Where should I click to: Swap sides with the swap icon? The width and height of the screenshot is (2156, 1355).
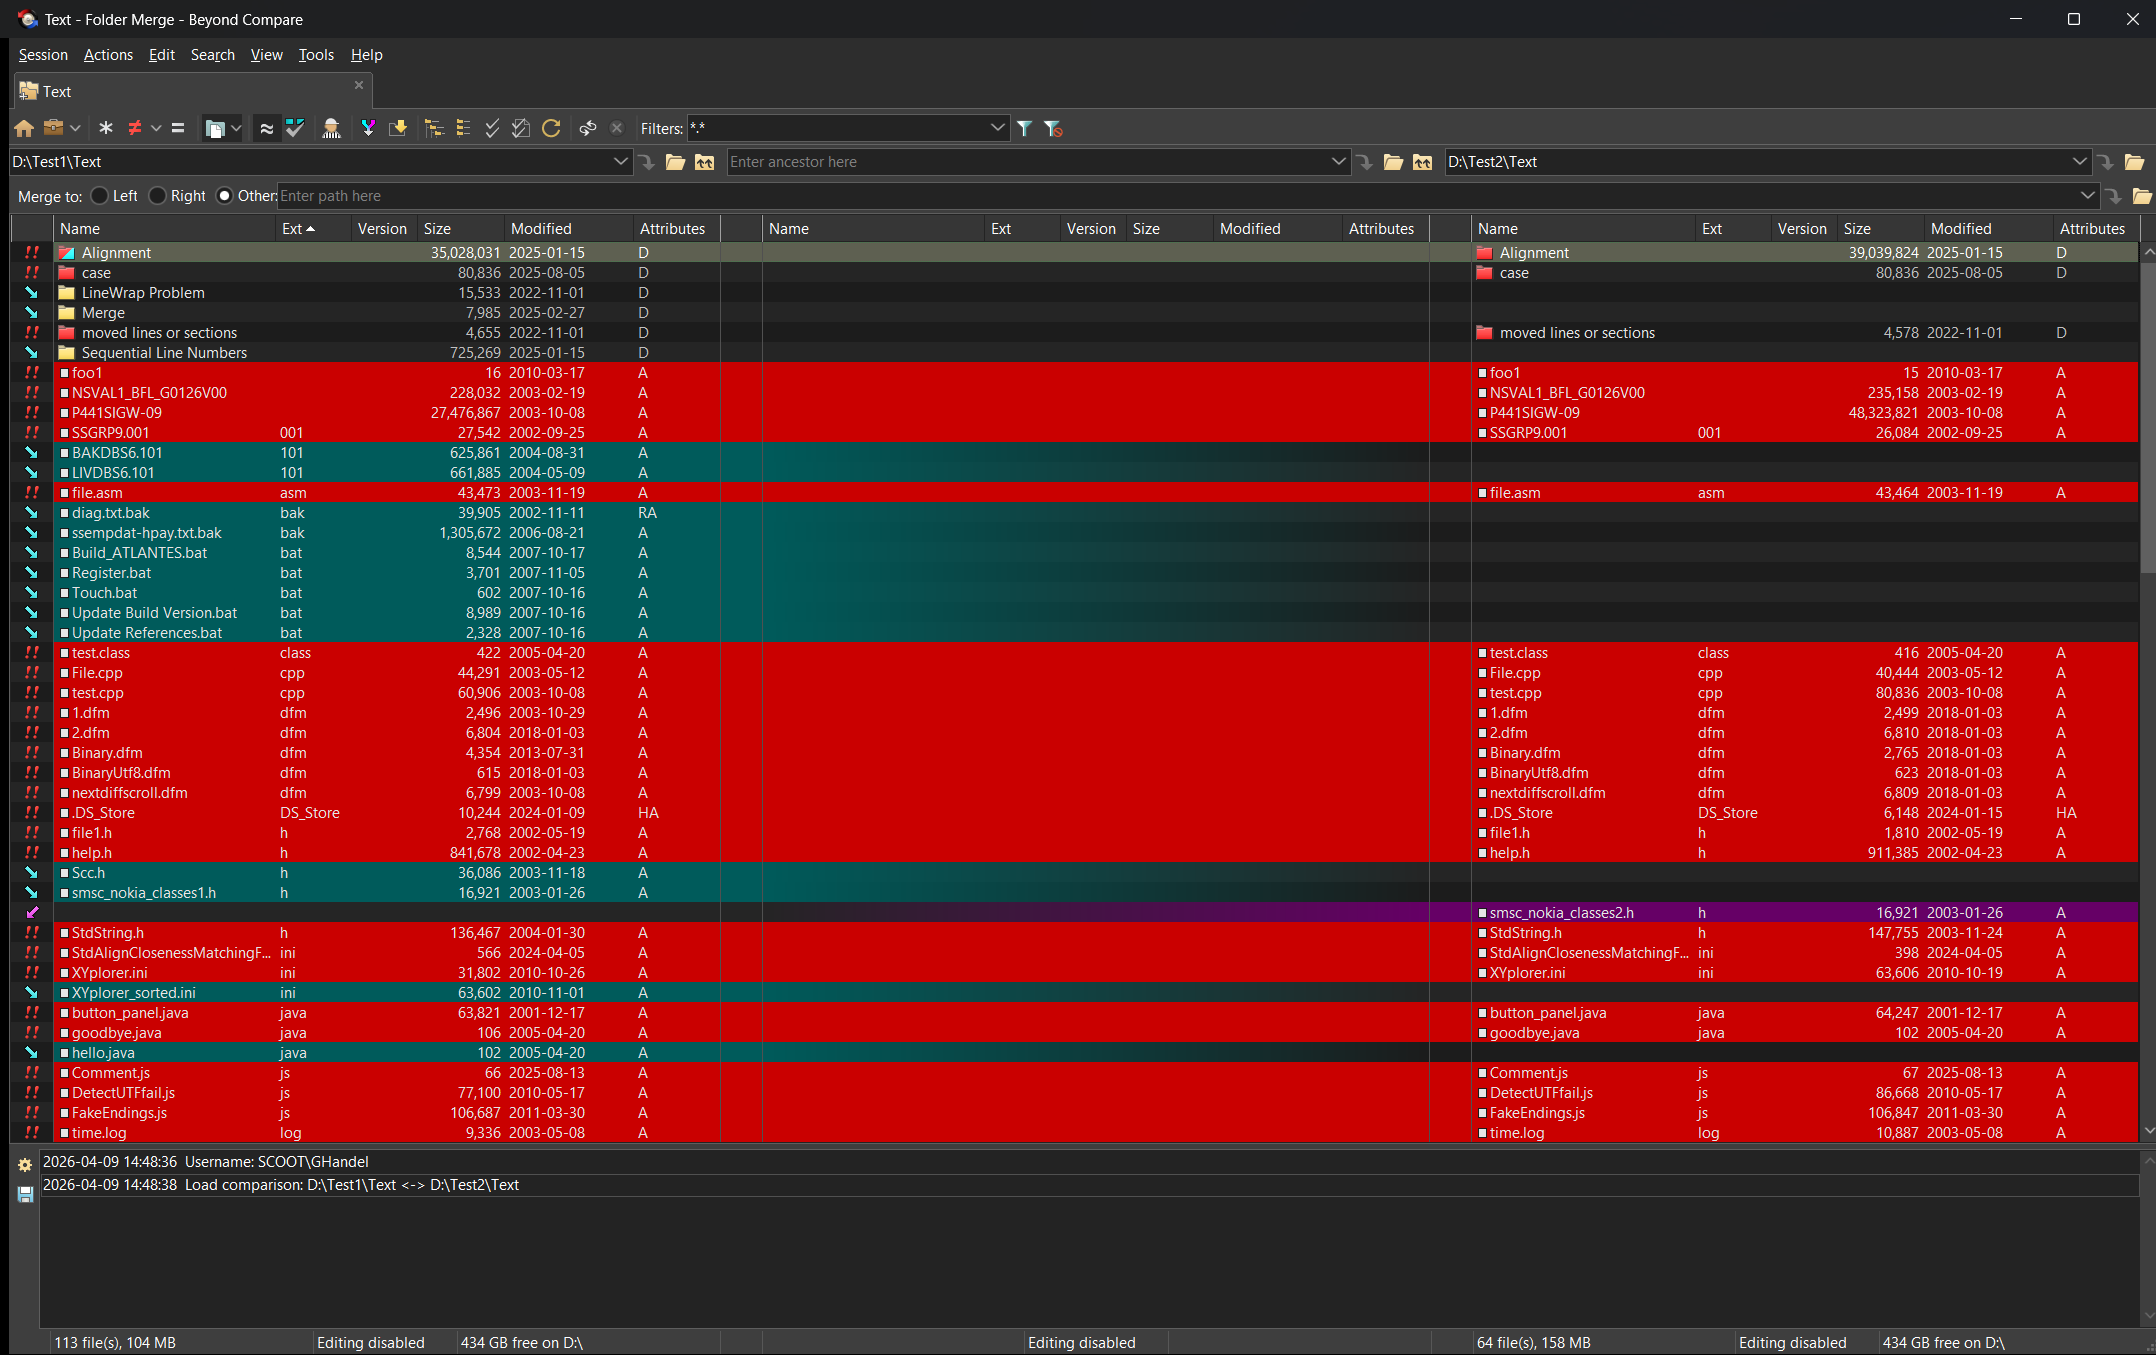588,128
